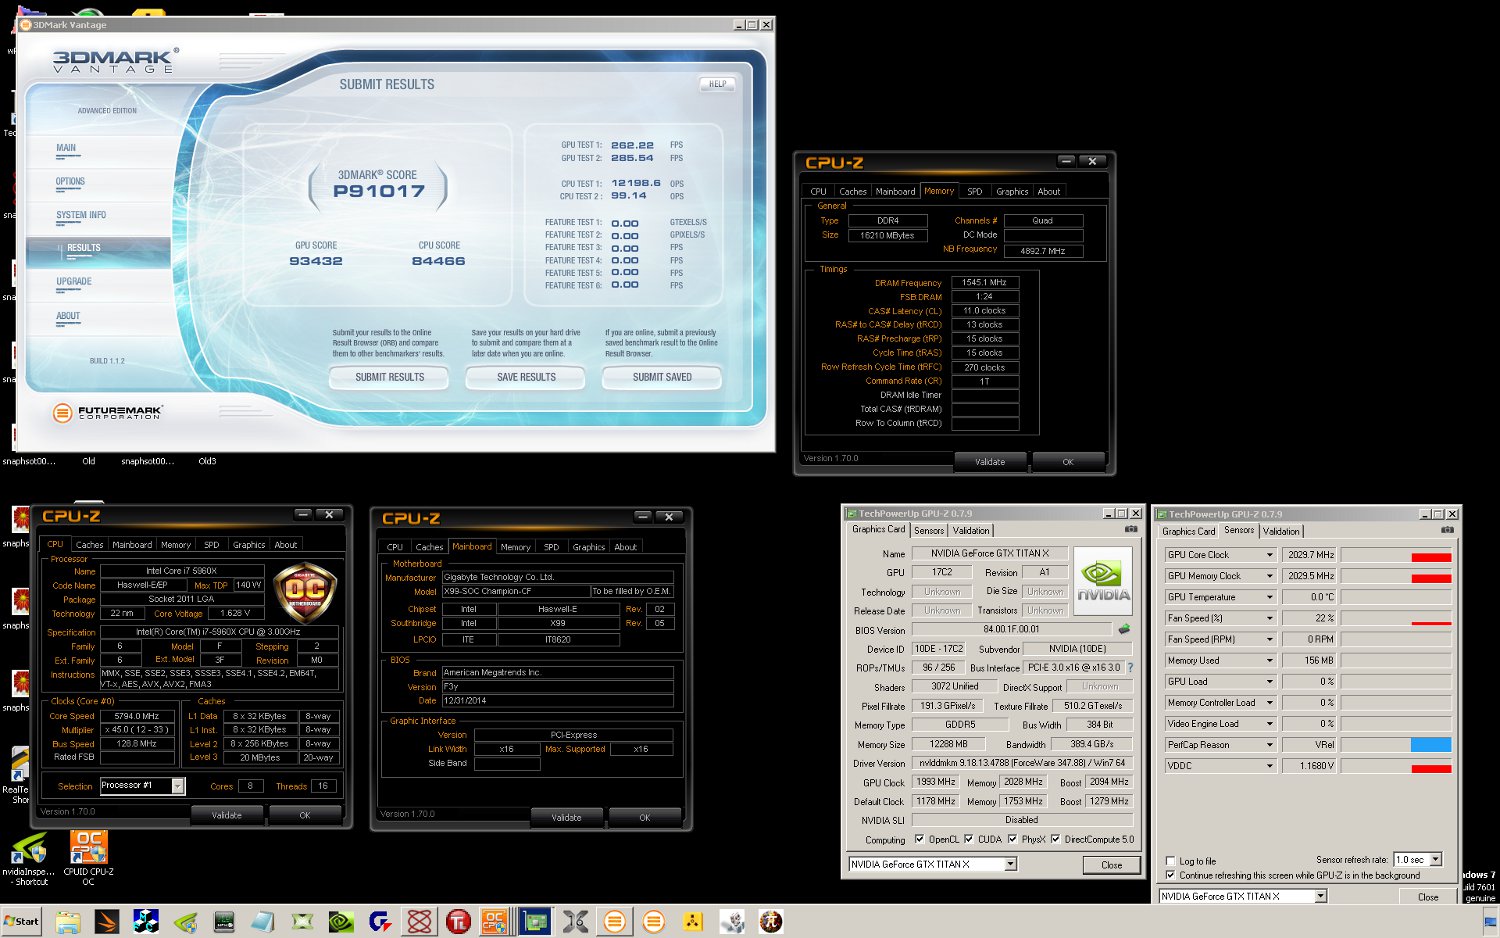Uncheck Continue refreshing in background checkbox
Image resolution: width=1500 pixels, height=938 pixels.
click(x=1171, y=875)
